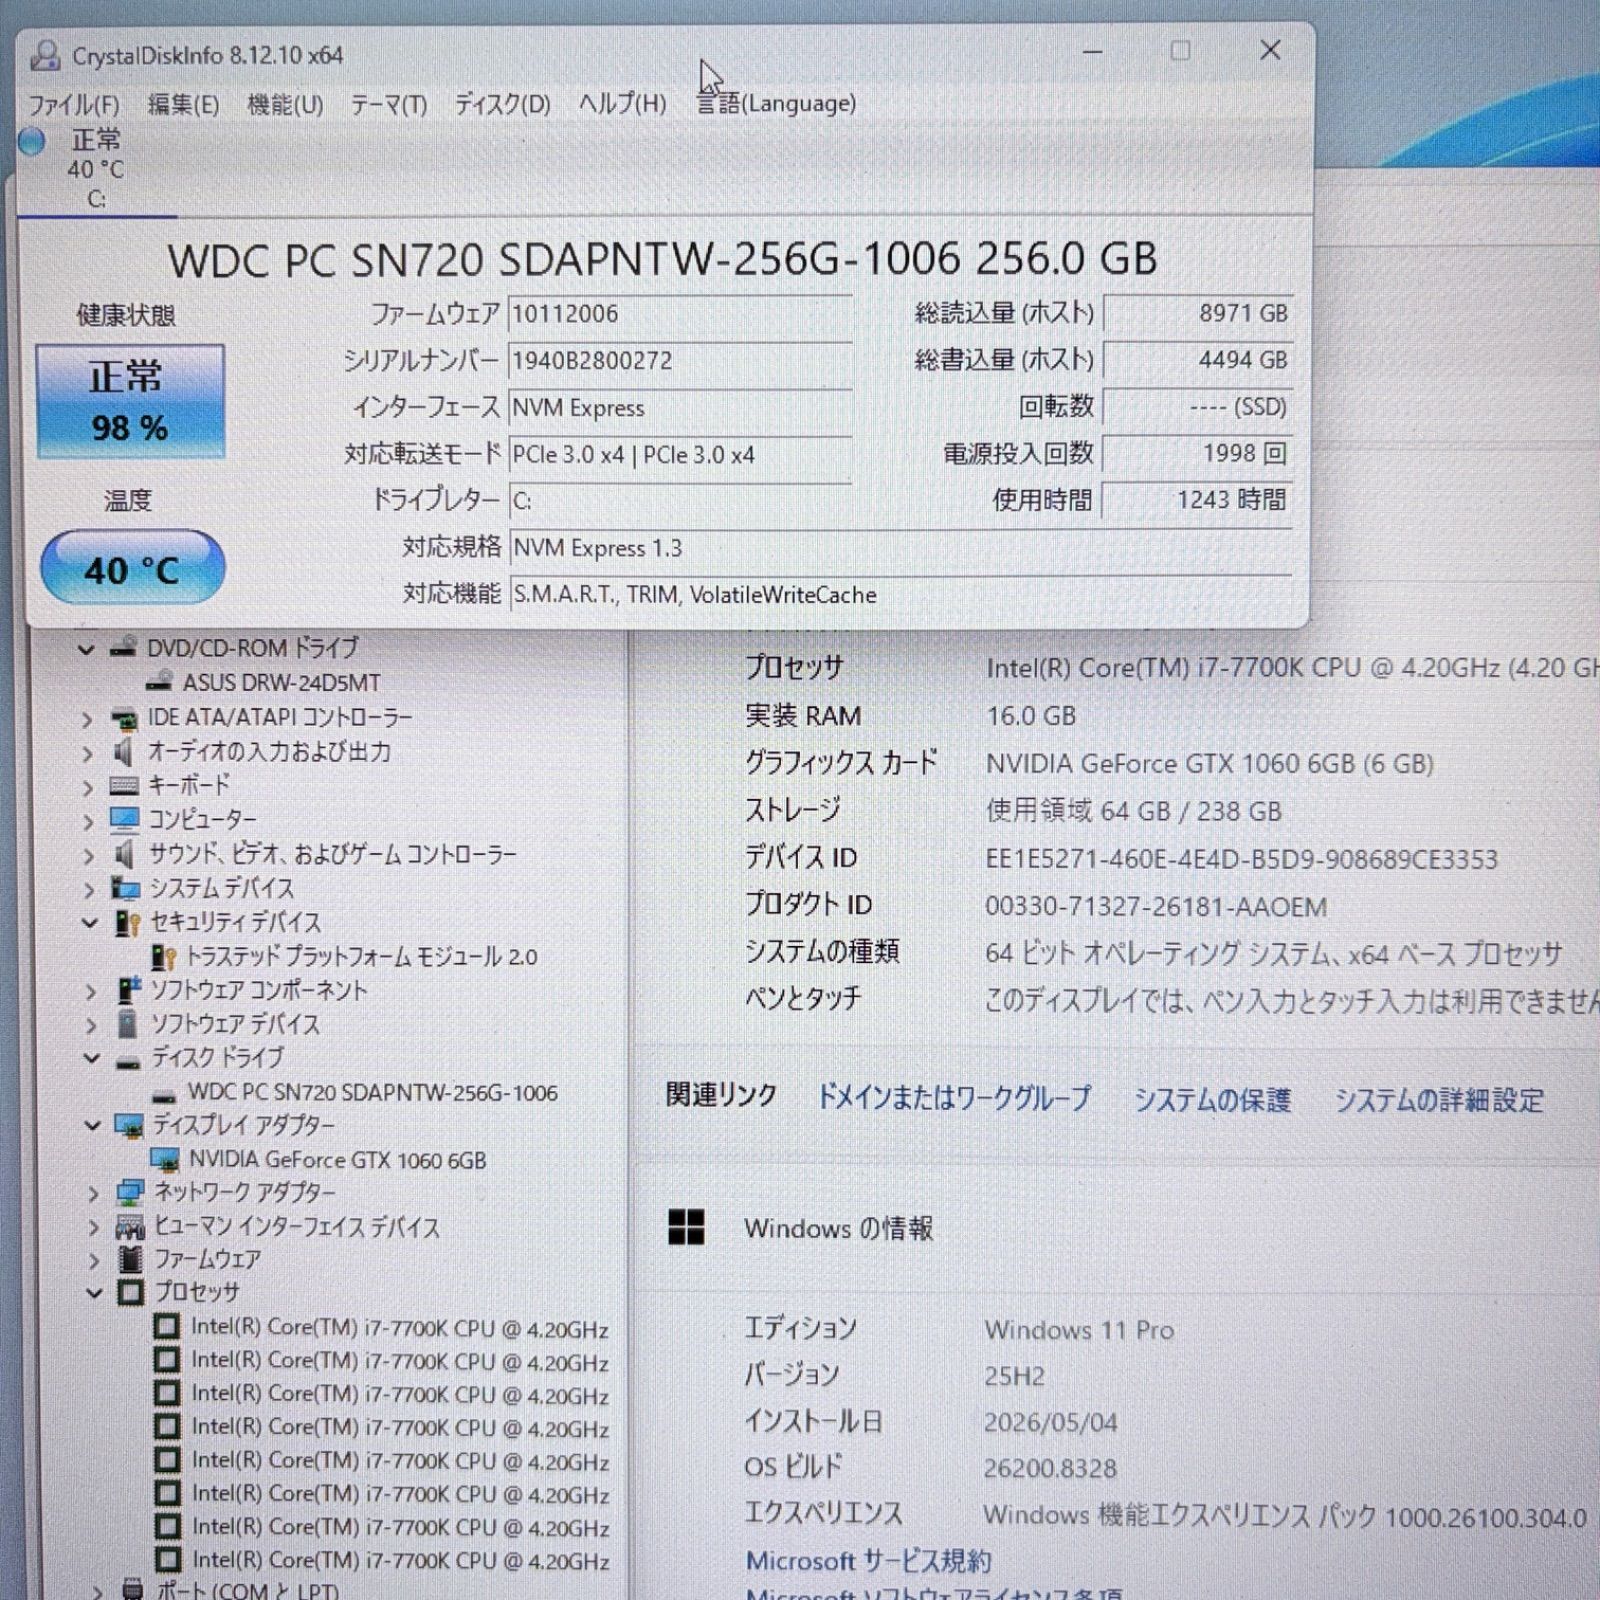
Task: Click the ディスプレイ アダプター category icon
Action: tap(130, 1126)
